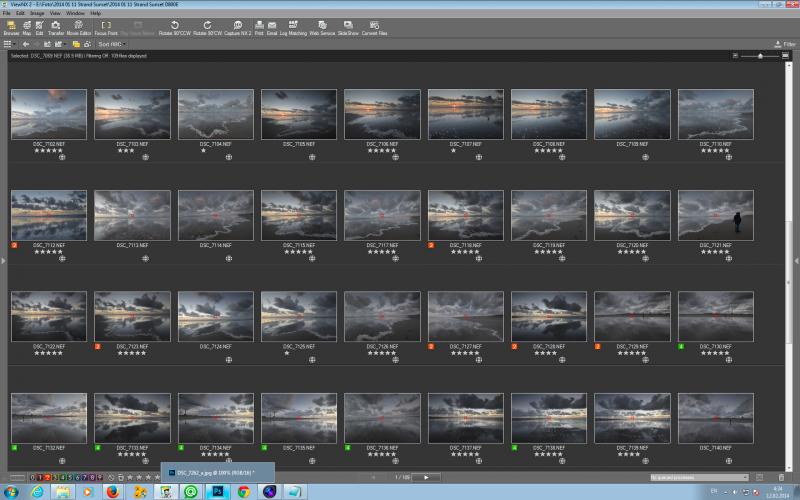Screen dimensions: 800x500
Task: Select thumbnail DSC_7121.NEF with person
Action: tap(716, 215)
